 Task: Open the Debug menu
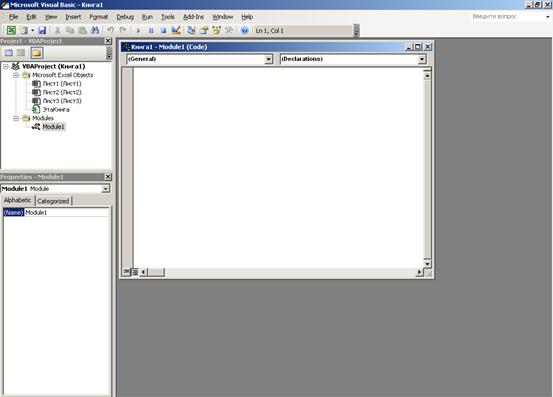pyautogui.click(x=125, y=17)
